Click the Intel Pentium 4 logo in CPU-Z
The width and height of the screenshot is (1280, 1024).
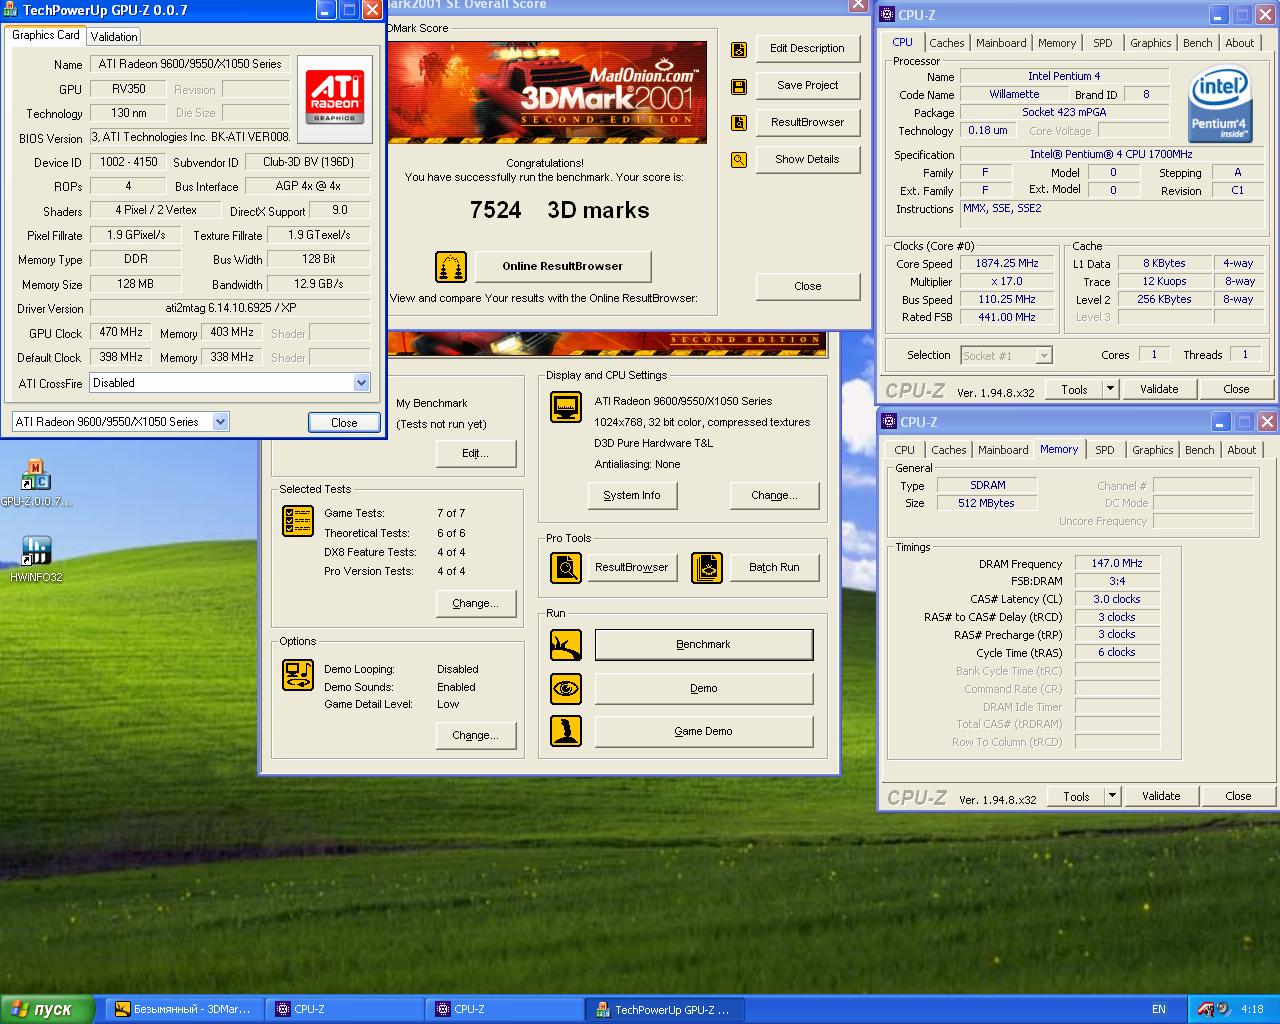point(1219,105)
